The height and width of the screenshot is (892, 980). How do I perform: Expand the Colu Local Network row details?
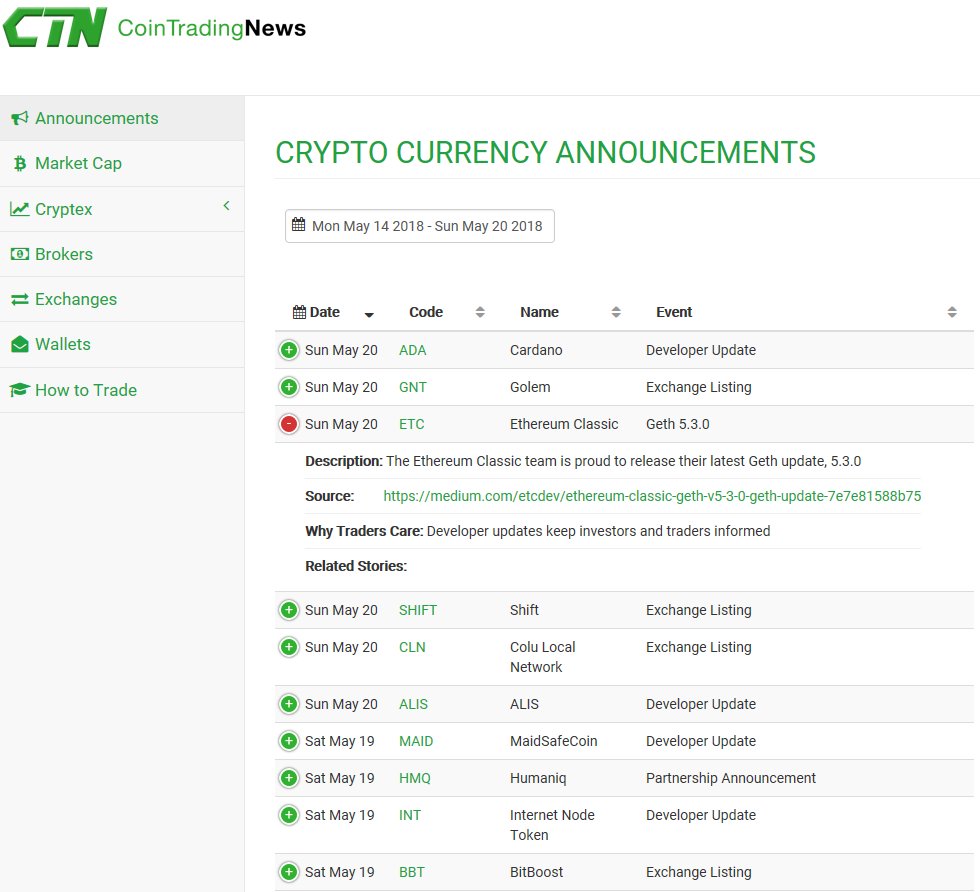click(289, 647)
